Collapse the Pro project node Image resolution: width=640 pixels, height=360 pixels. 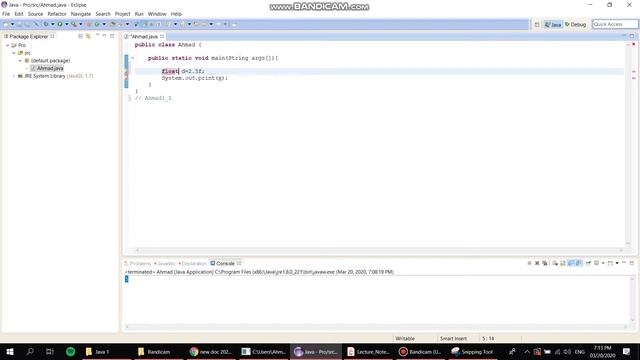click(7, 45)
